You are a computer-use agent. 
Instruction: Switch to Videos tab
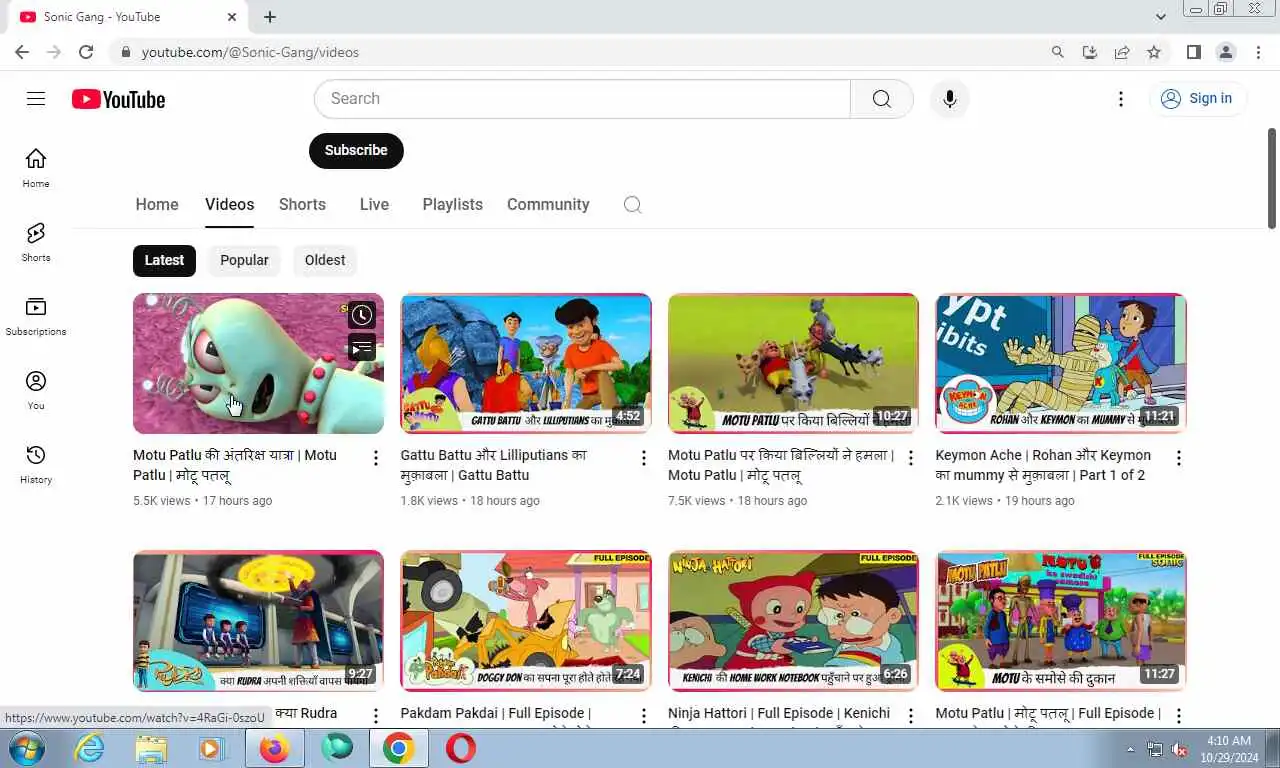pos(230,204)
